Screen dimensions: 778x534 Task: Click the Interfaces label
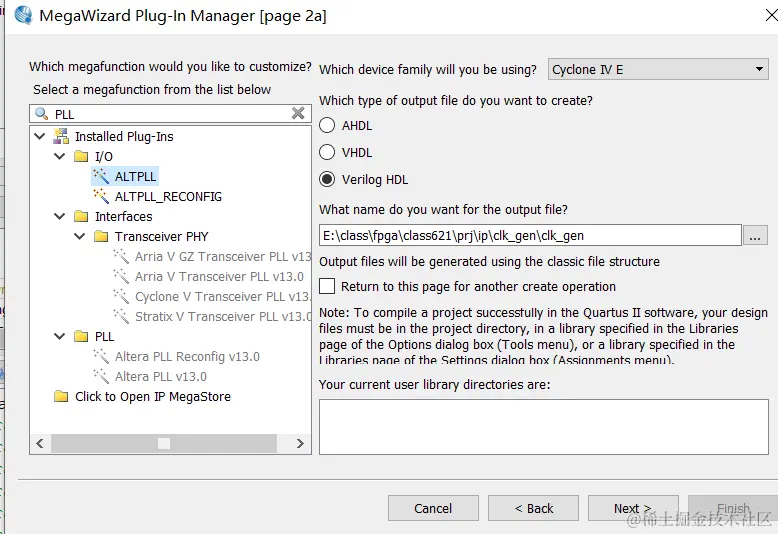point(124,216)
